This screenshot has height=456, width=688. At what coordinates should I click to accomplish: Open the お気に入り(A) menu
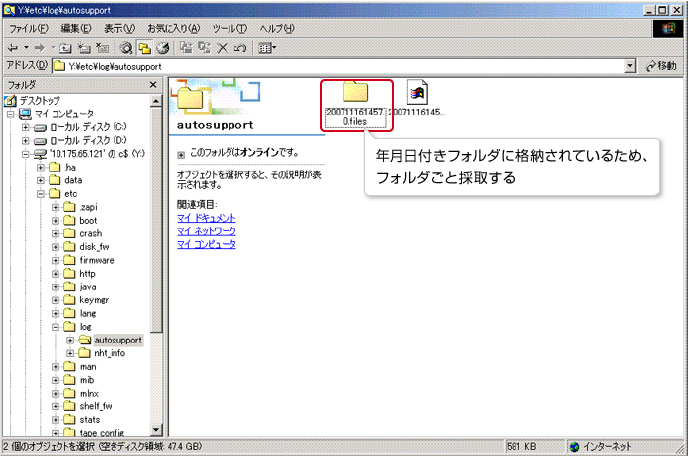click(174, 29)
